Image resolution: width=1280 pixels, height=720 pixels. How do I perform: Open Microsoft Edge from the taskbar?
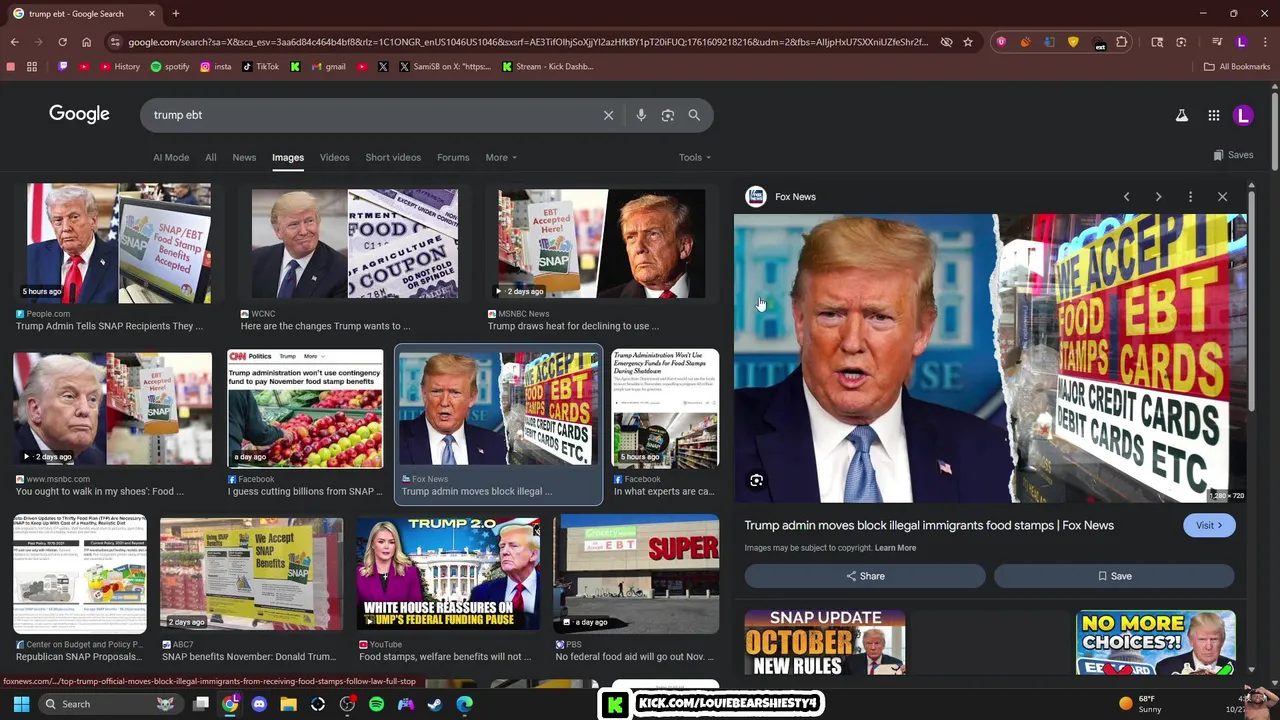pyautogui.click(x=464, y=704)
